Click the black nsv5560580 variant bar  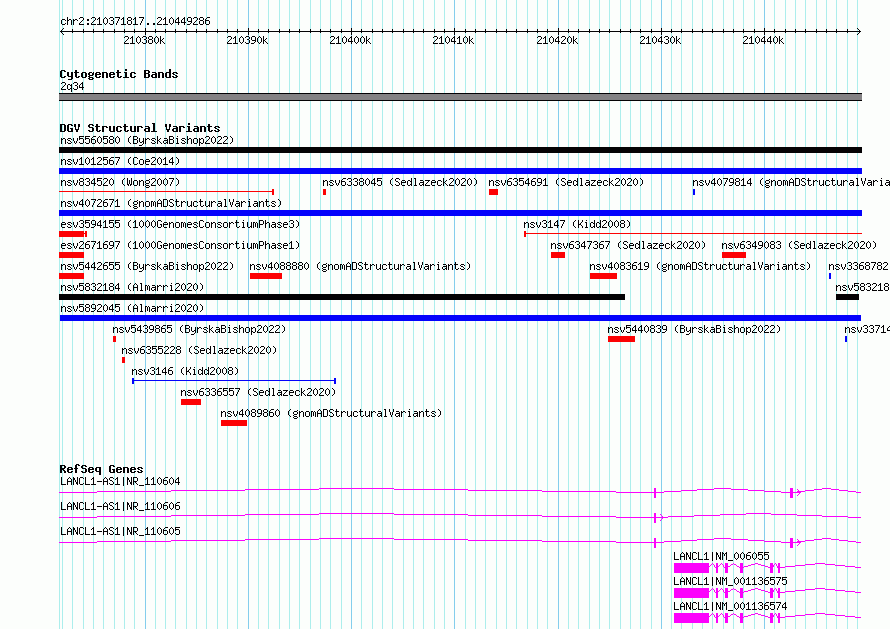460,150
